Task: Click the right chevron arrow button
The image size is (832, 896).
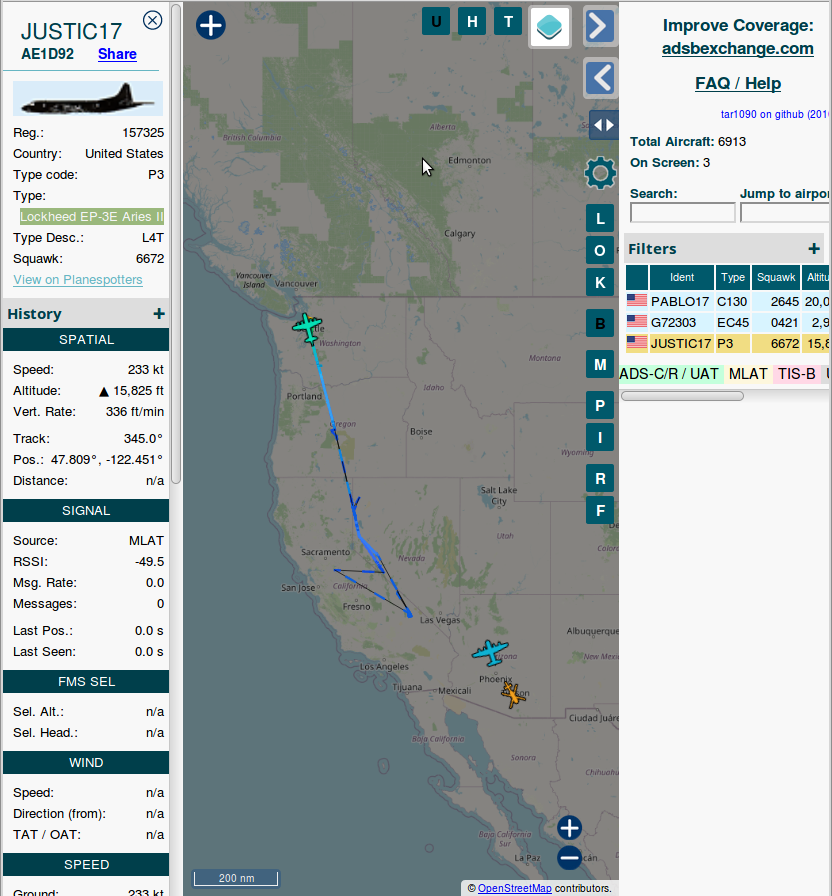Action: (600, 26)
